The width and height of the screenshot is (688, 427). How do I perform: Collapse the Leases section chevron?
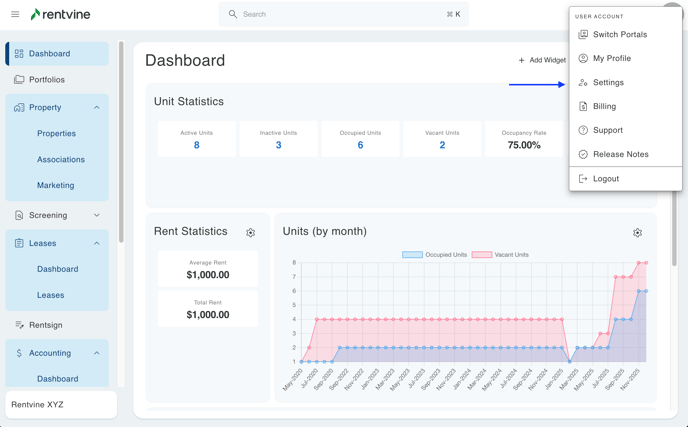97,243
